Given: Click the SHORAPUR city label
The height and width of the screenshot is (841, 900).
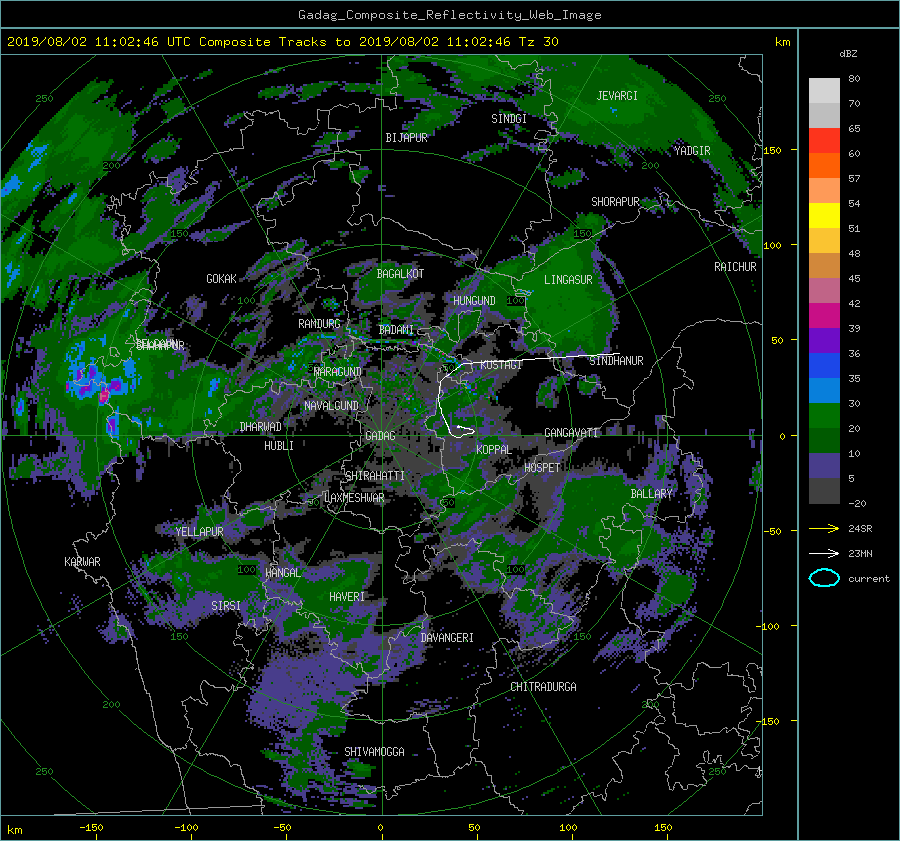Looking at the screenshot, I should coord(615,202).
